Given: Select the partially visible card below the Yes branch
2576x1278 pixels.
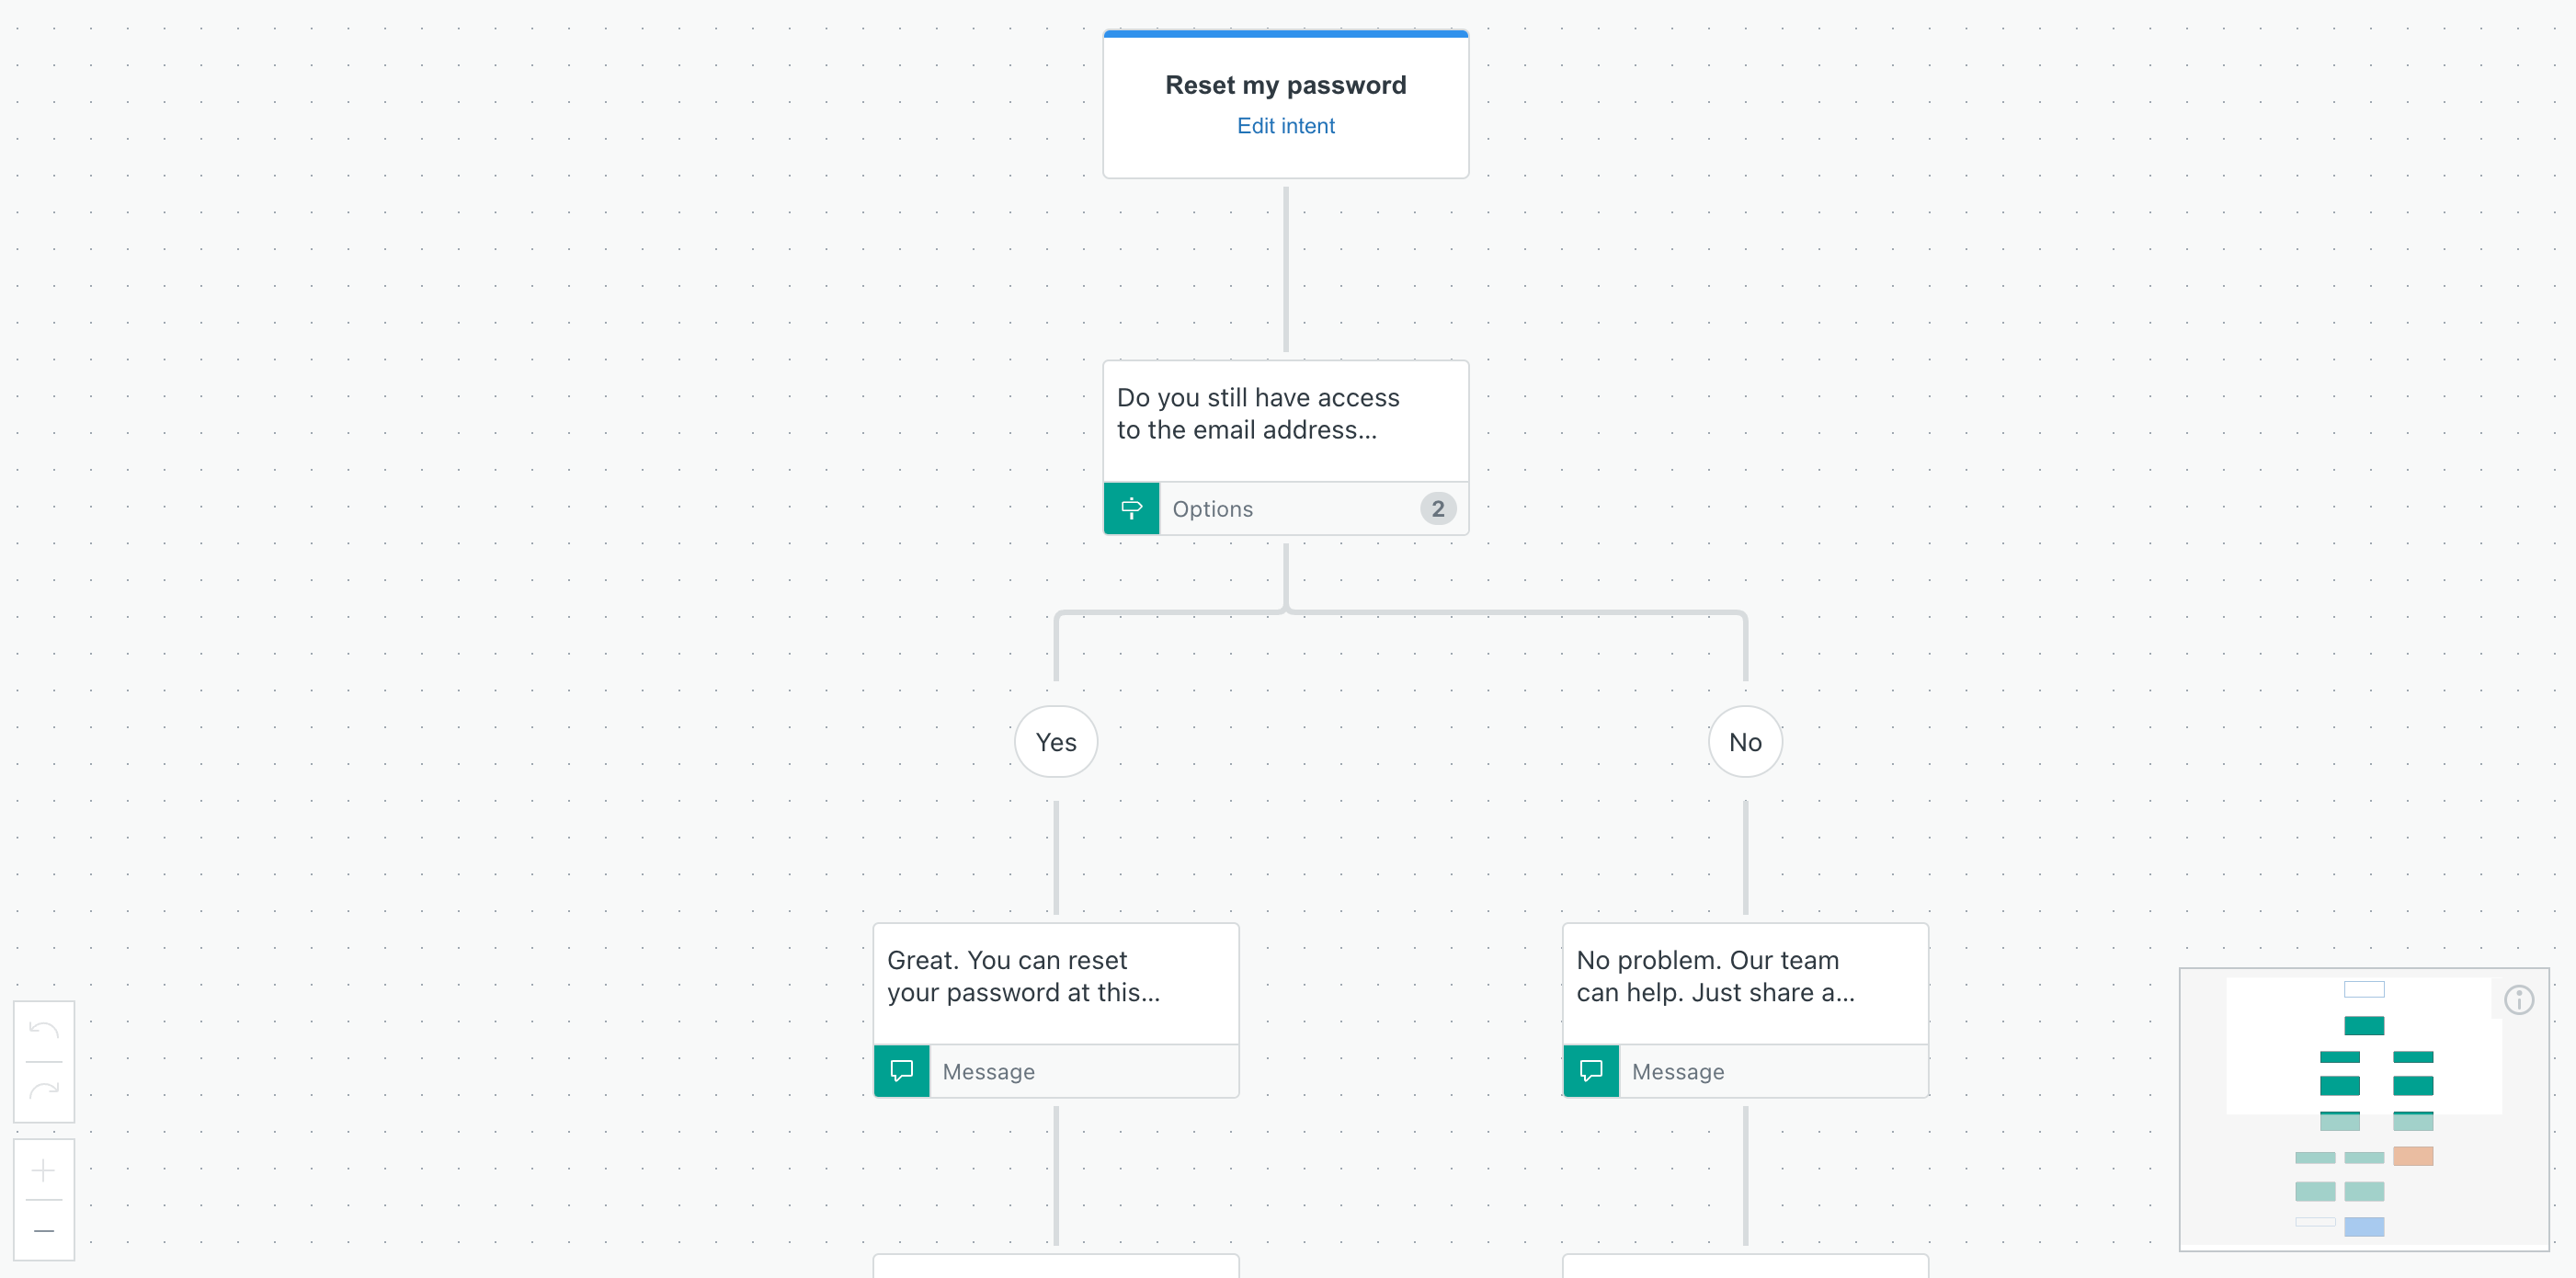Looking at the screenshot, I should point(1055,1270).
